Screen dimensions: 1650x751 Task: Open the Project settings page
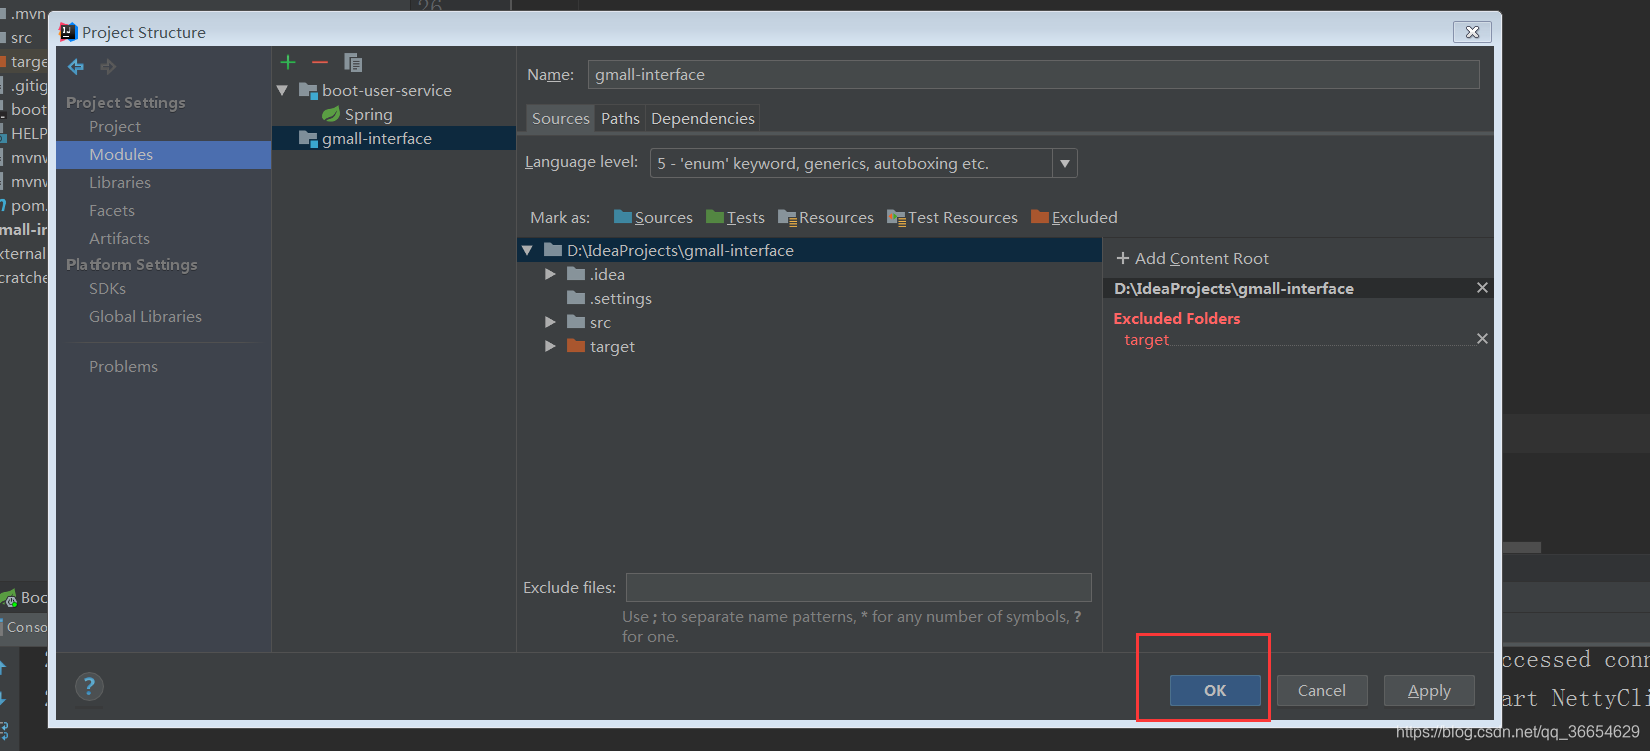pyautogui.click(x=115, y=126)
